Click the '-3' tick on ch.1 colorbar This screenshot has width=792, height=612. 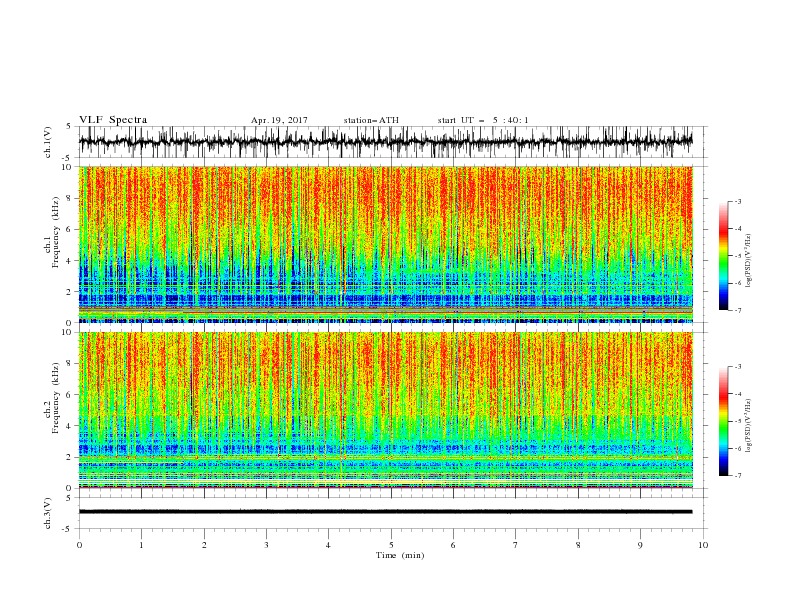coord(737,201)
